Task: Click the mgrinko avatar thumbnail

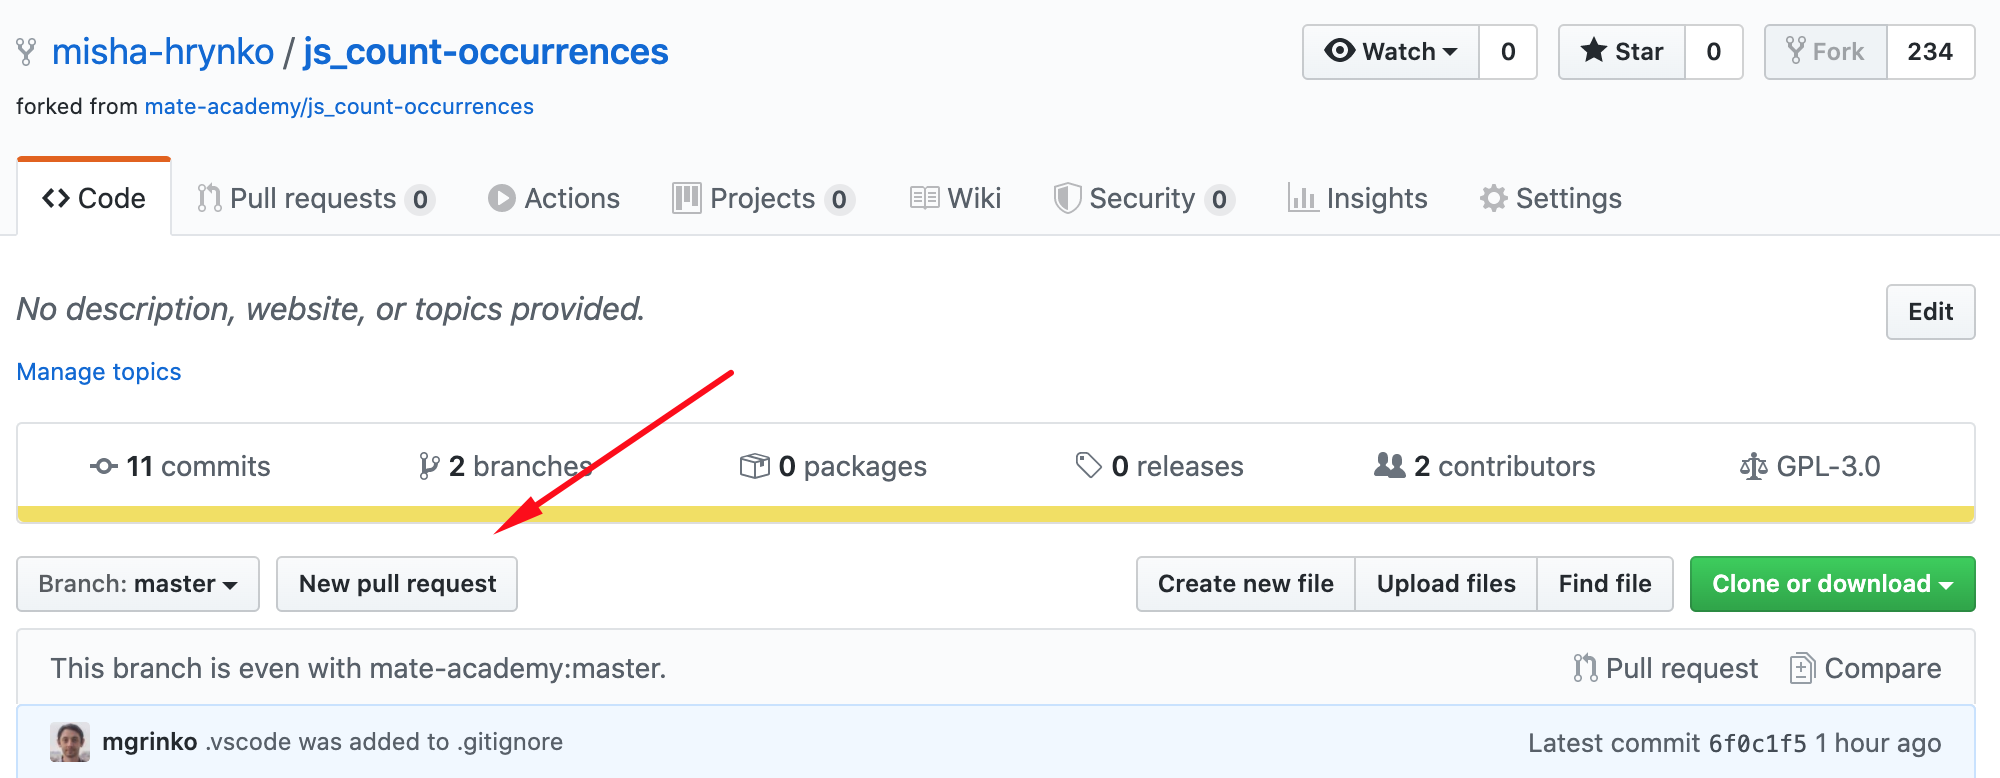Action: click(70, 742)
